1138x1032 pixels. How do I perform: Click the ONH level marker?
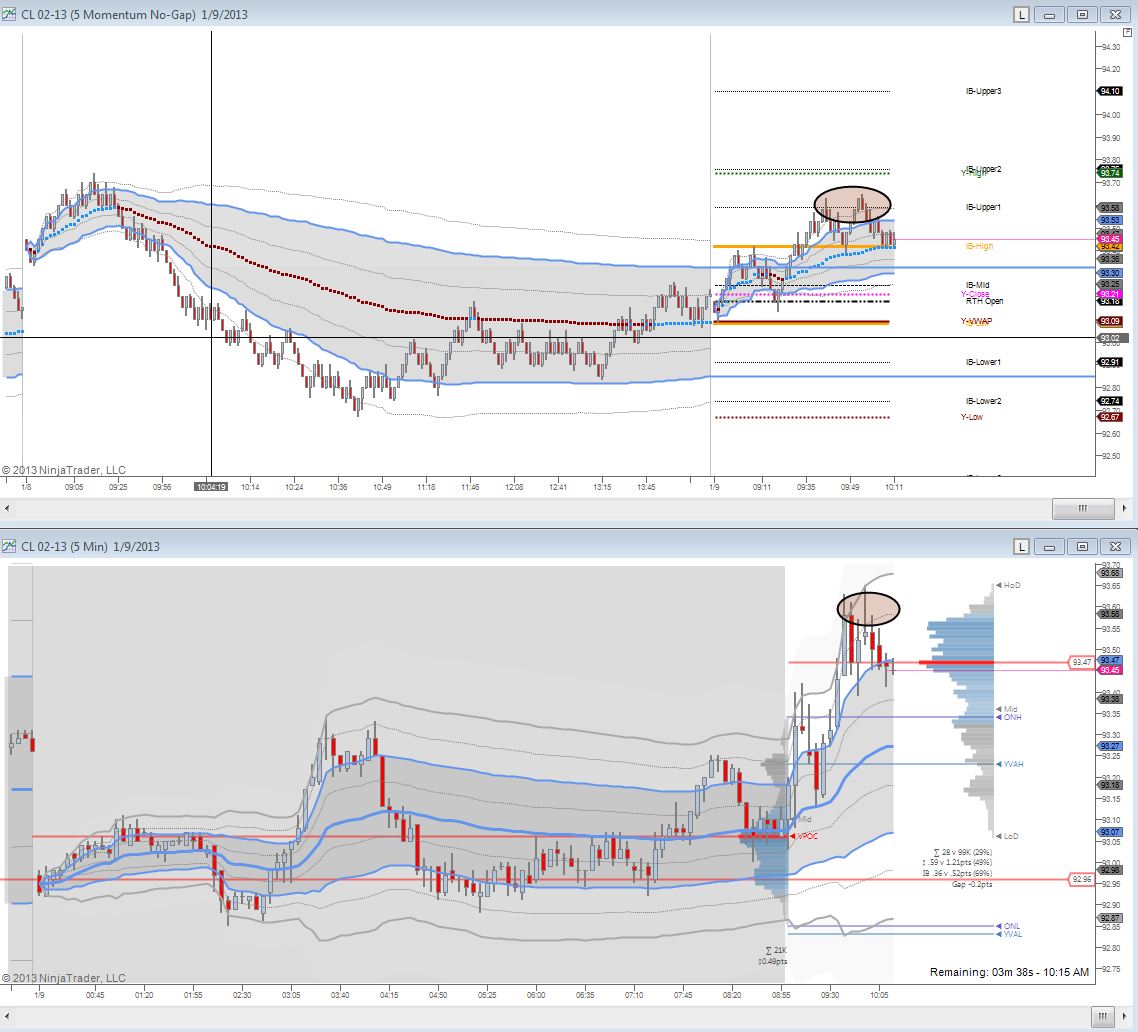(x=1008, y=717)
